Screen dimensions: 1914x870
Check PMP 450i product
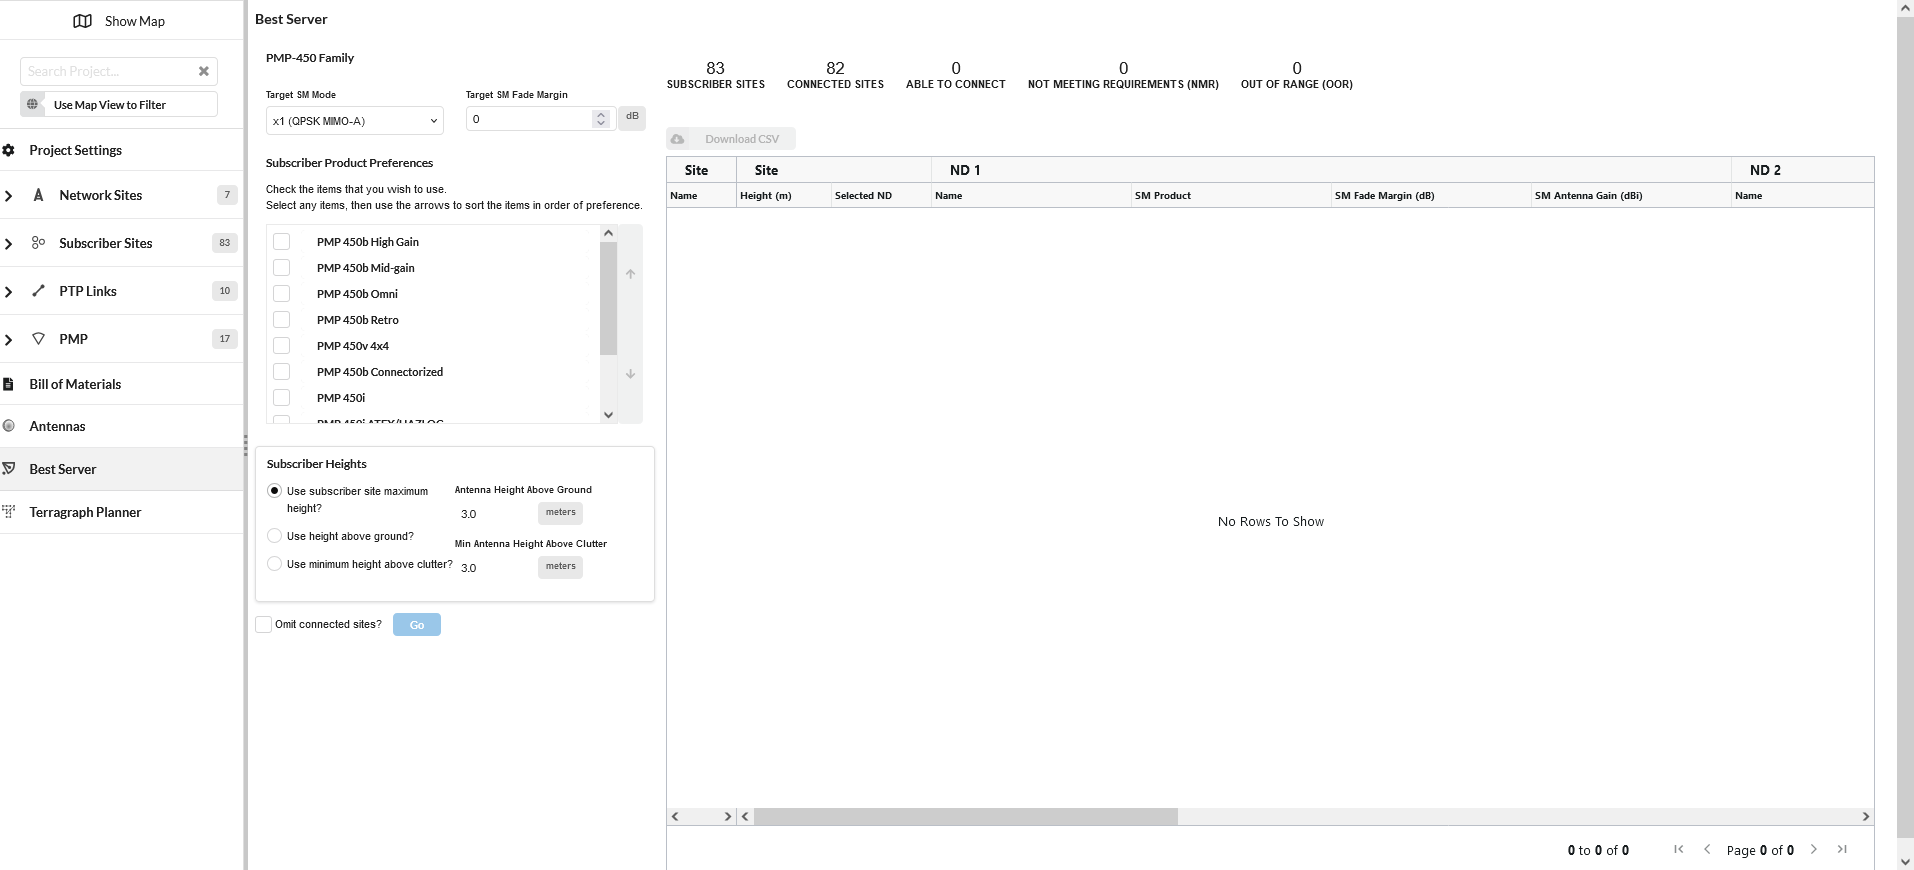pos(281,398)
